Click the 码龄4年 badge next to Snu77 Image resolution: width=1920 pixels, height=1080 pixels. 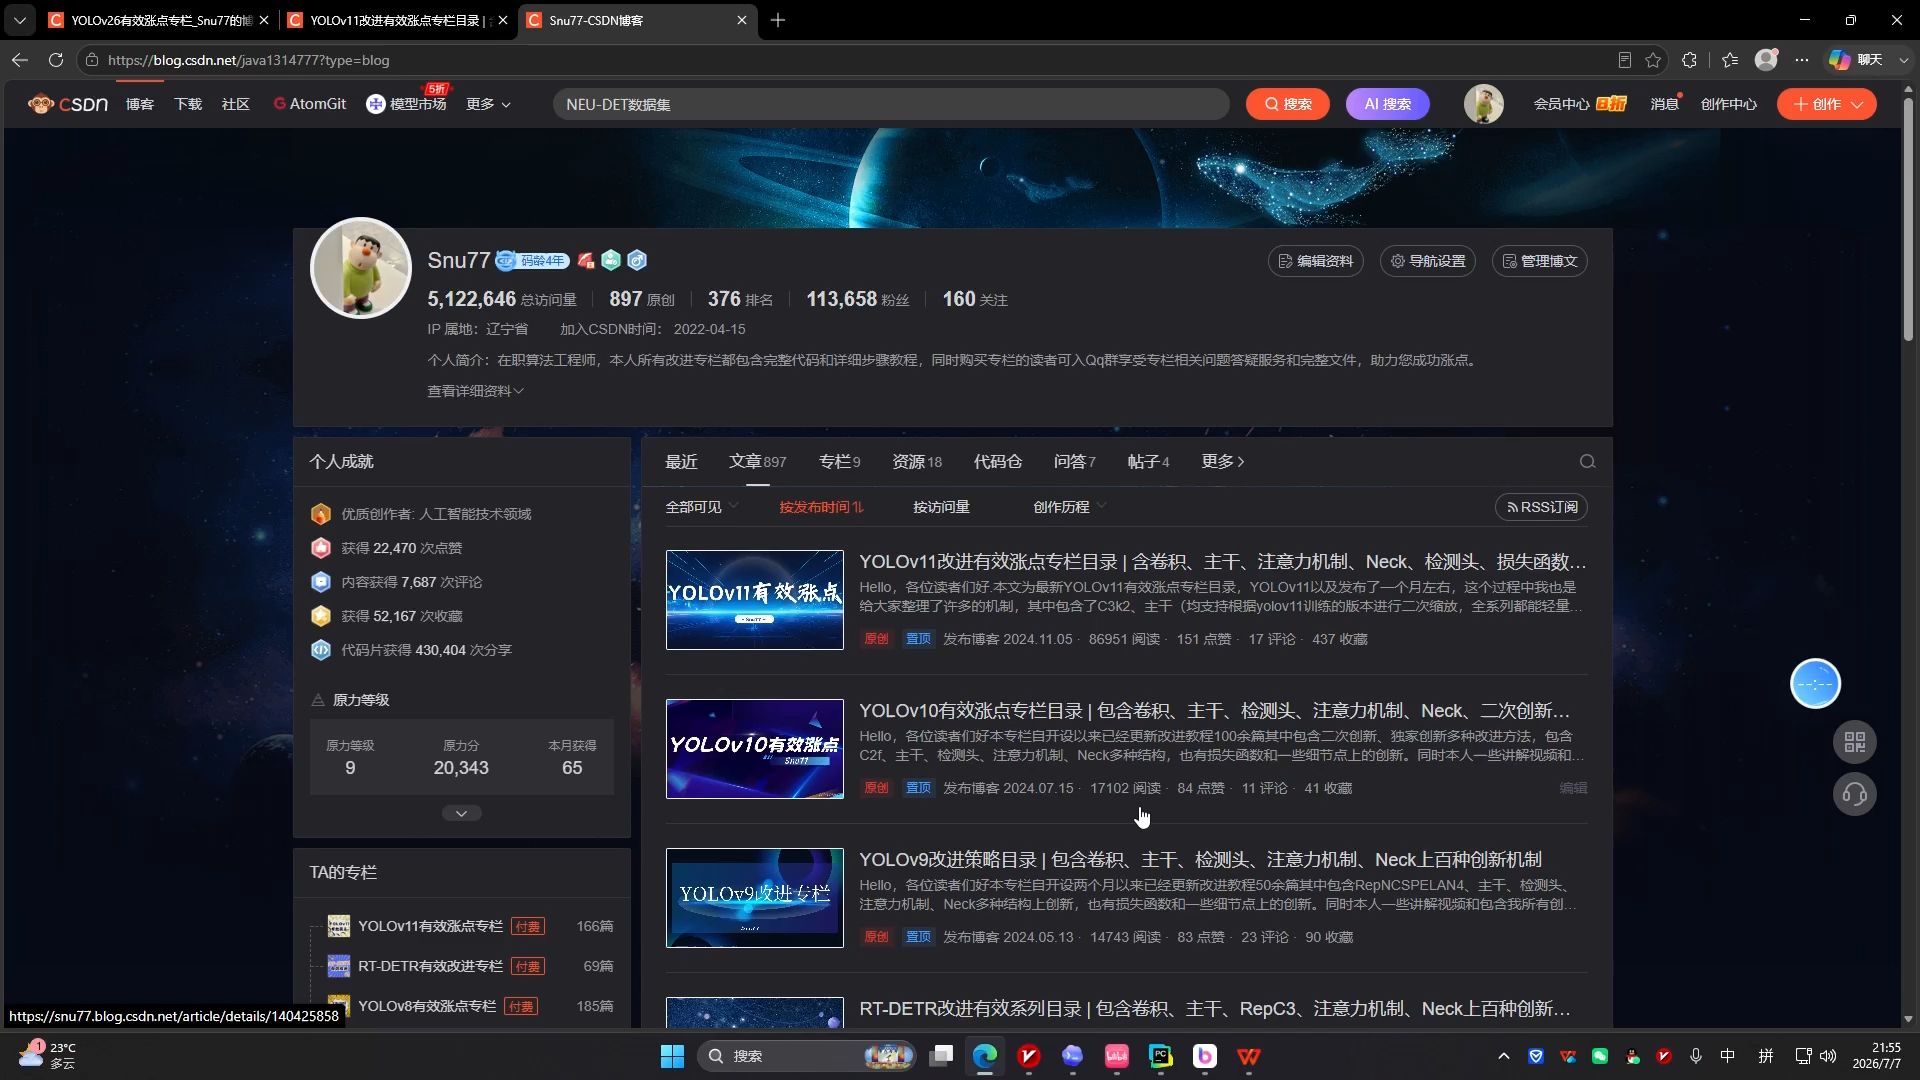pos(533,261)
